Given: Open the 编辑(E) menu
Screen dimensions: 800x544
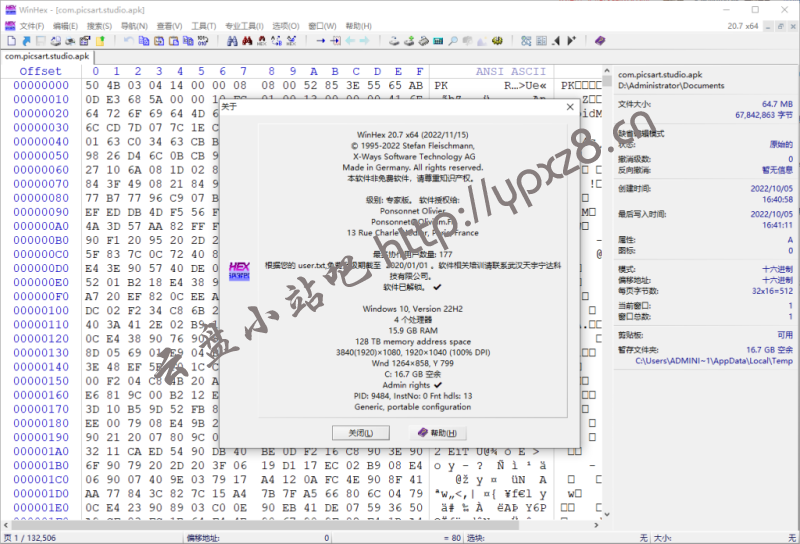Looking at the screenshot, I should [65, 26].
